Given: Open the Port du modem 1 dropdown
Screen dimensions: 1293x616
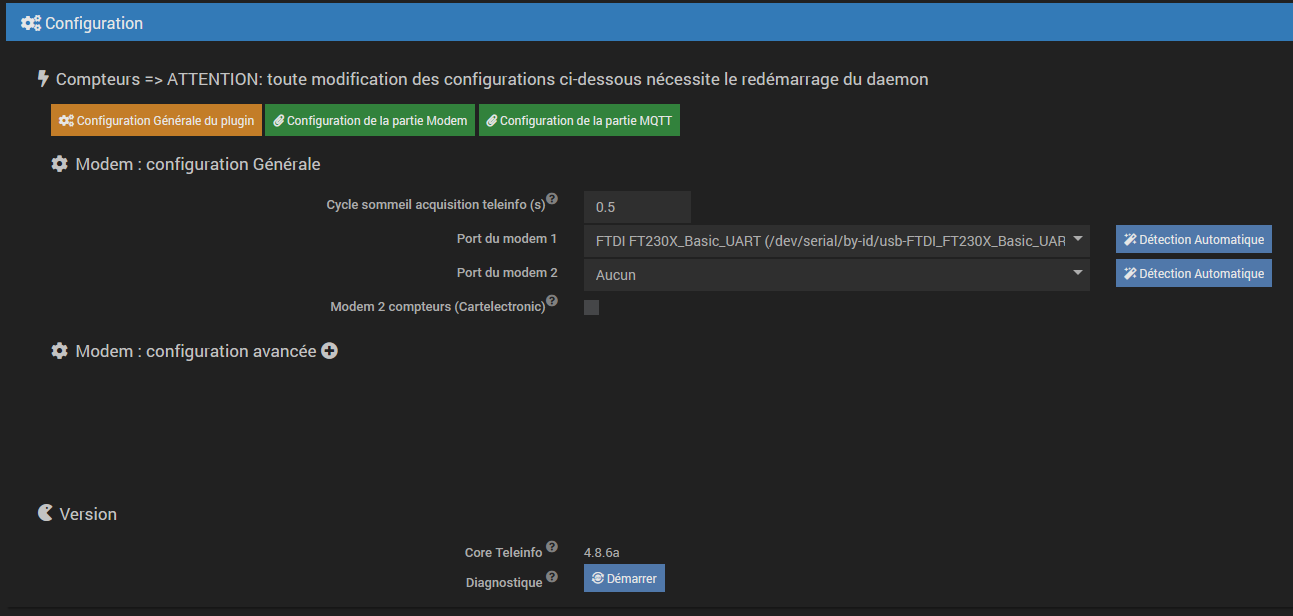Looking at the screenshot, I should 836,240.
